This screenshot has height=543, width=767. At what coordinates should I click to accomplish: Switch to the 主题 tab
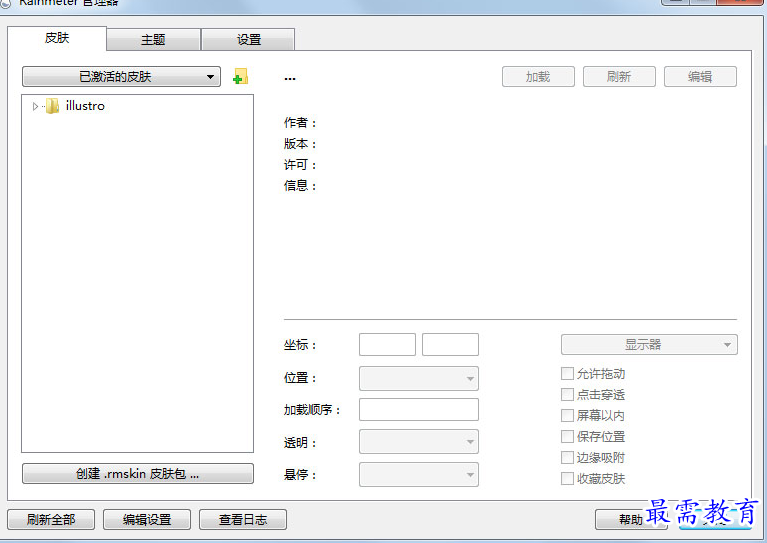[153, 40]
